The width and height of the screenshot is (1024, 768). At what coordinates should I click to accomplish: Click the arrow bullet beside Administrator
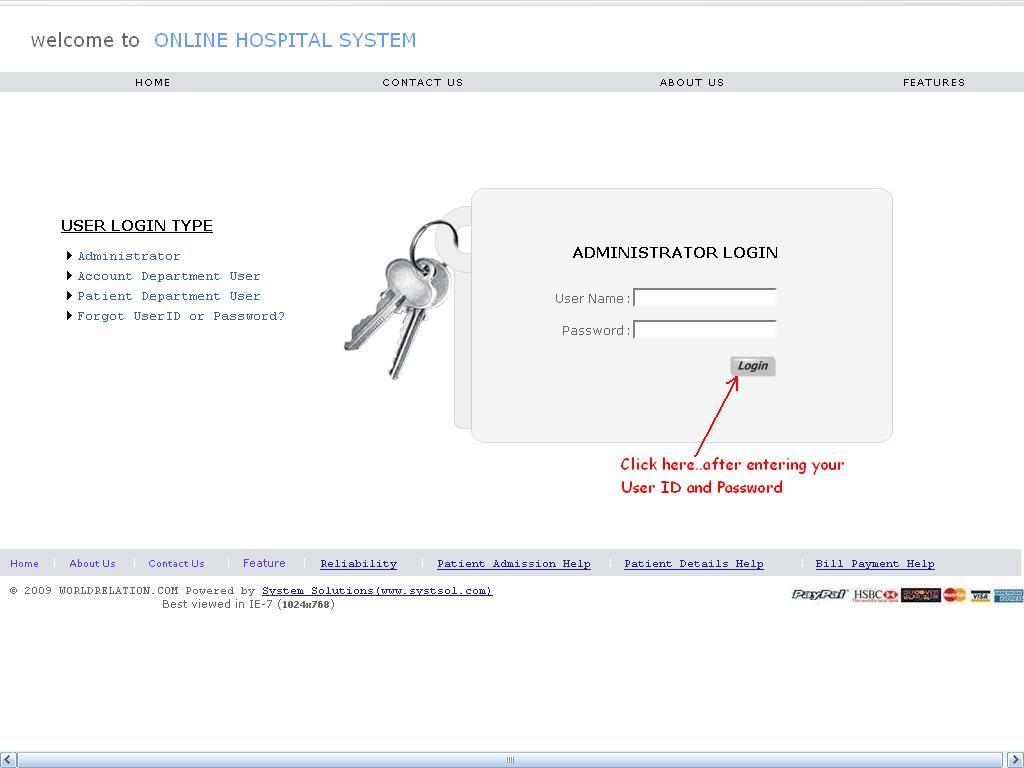pos(69,255)
